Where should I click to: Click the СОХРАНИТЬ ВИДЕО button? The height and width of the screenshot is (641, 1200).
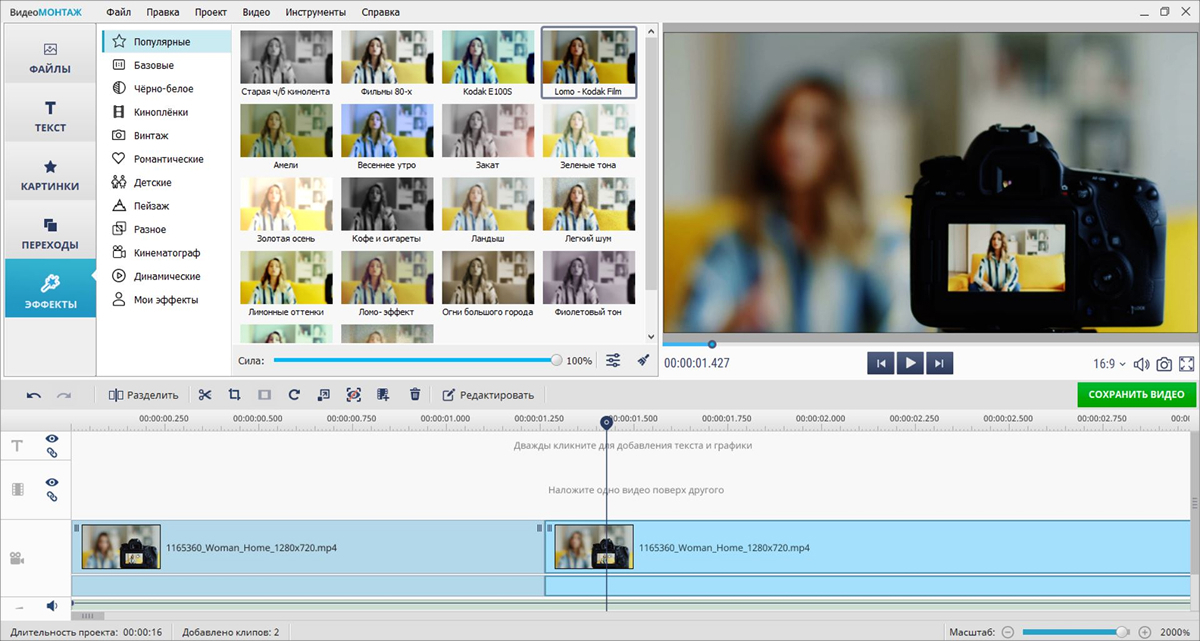coord(1136,395)
